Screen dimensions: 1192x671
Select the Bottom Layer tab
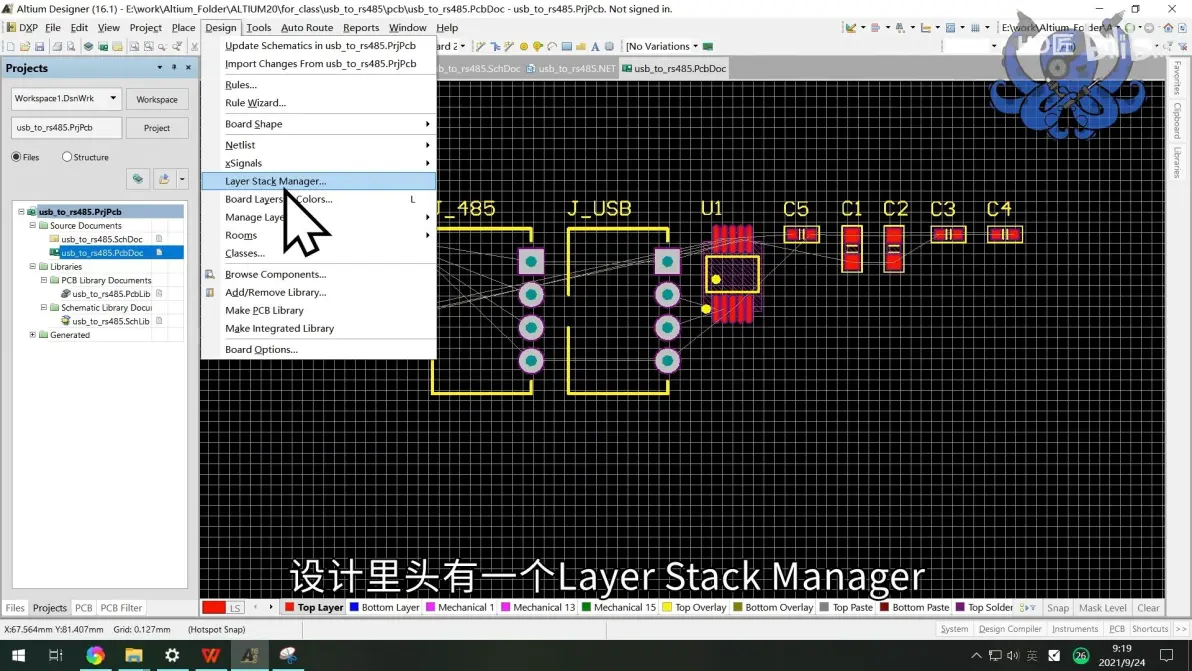point(385,607)
